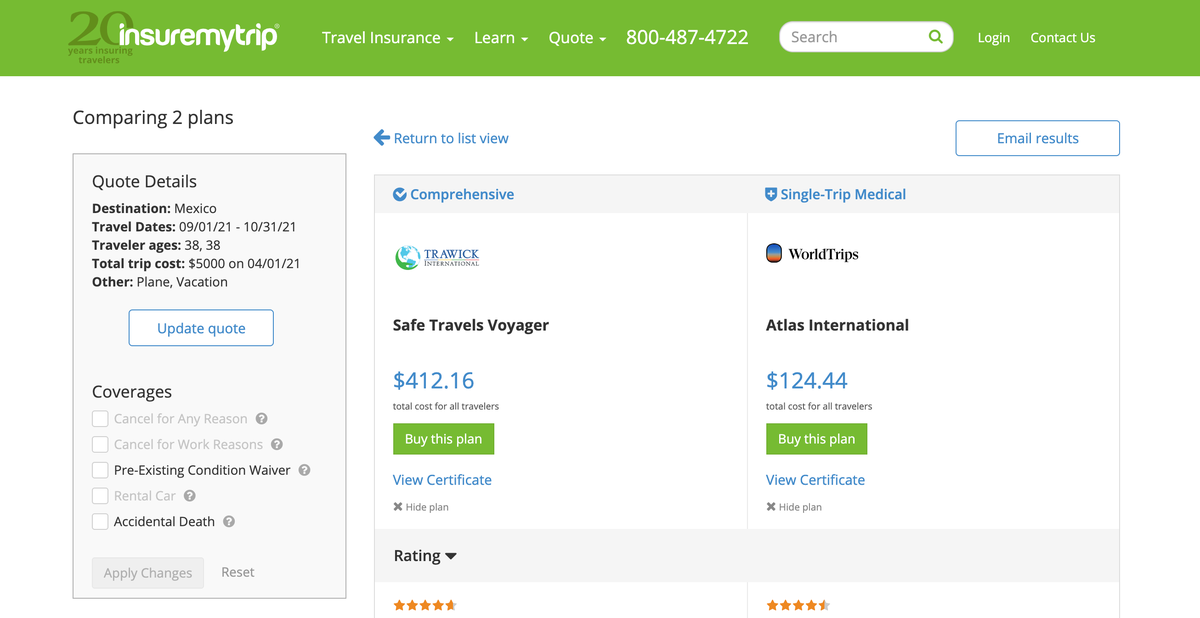The image size is (1200, 618).
Task: View Certificate for Safe Travels Voyager
Action: coord(442,480)
